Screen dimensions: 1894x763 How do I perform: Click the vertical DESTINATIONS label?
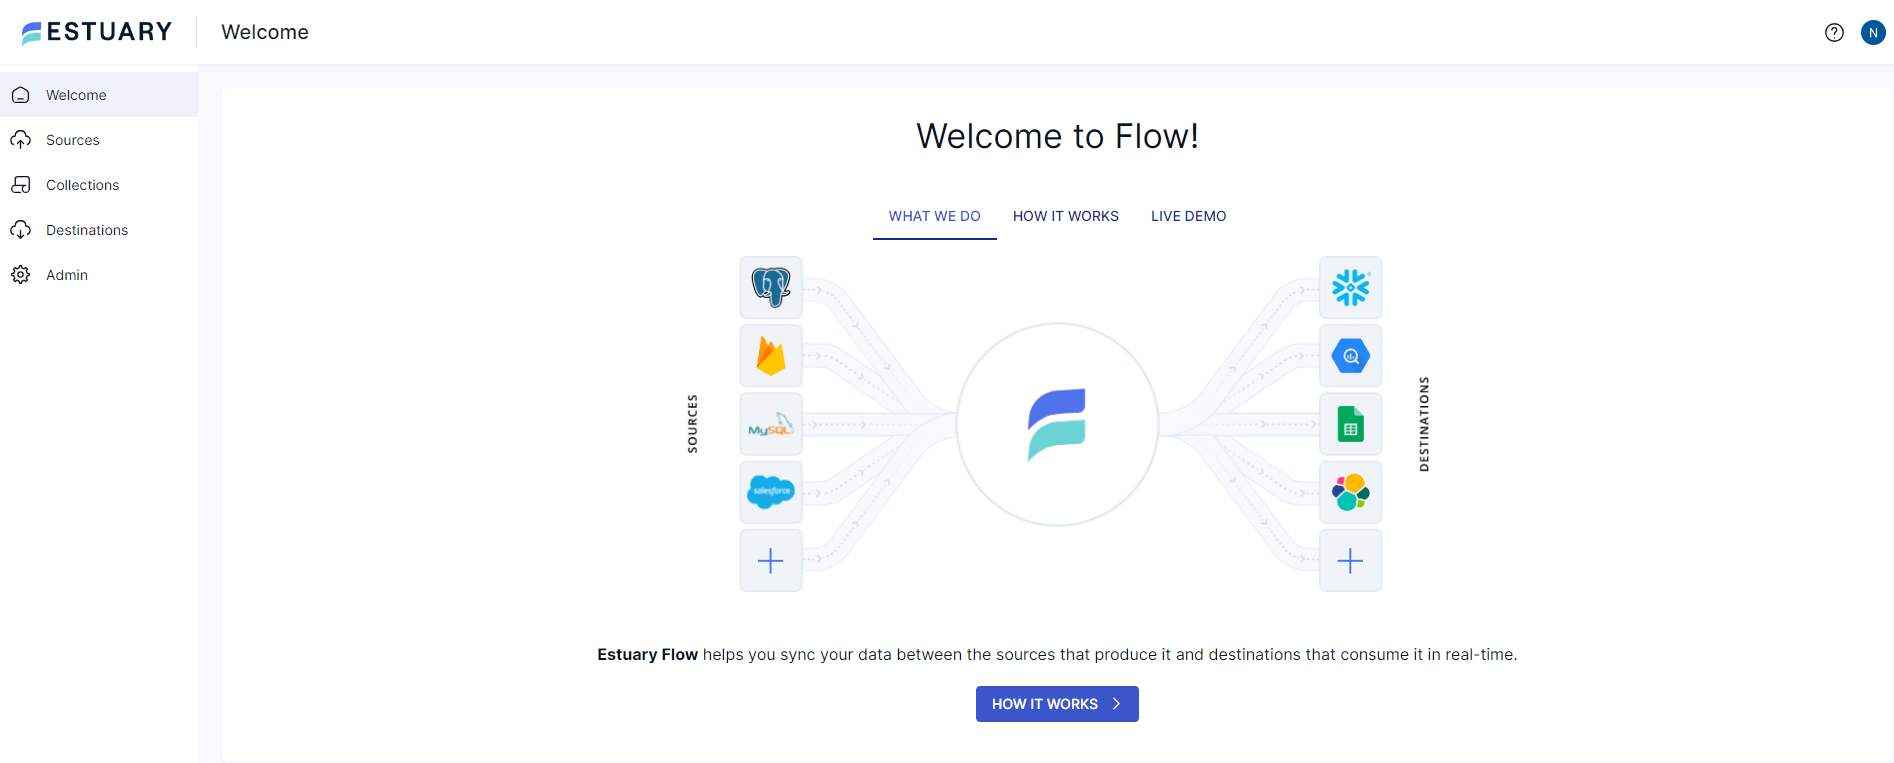point(1424,424)
